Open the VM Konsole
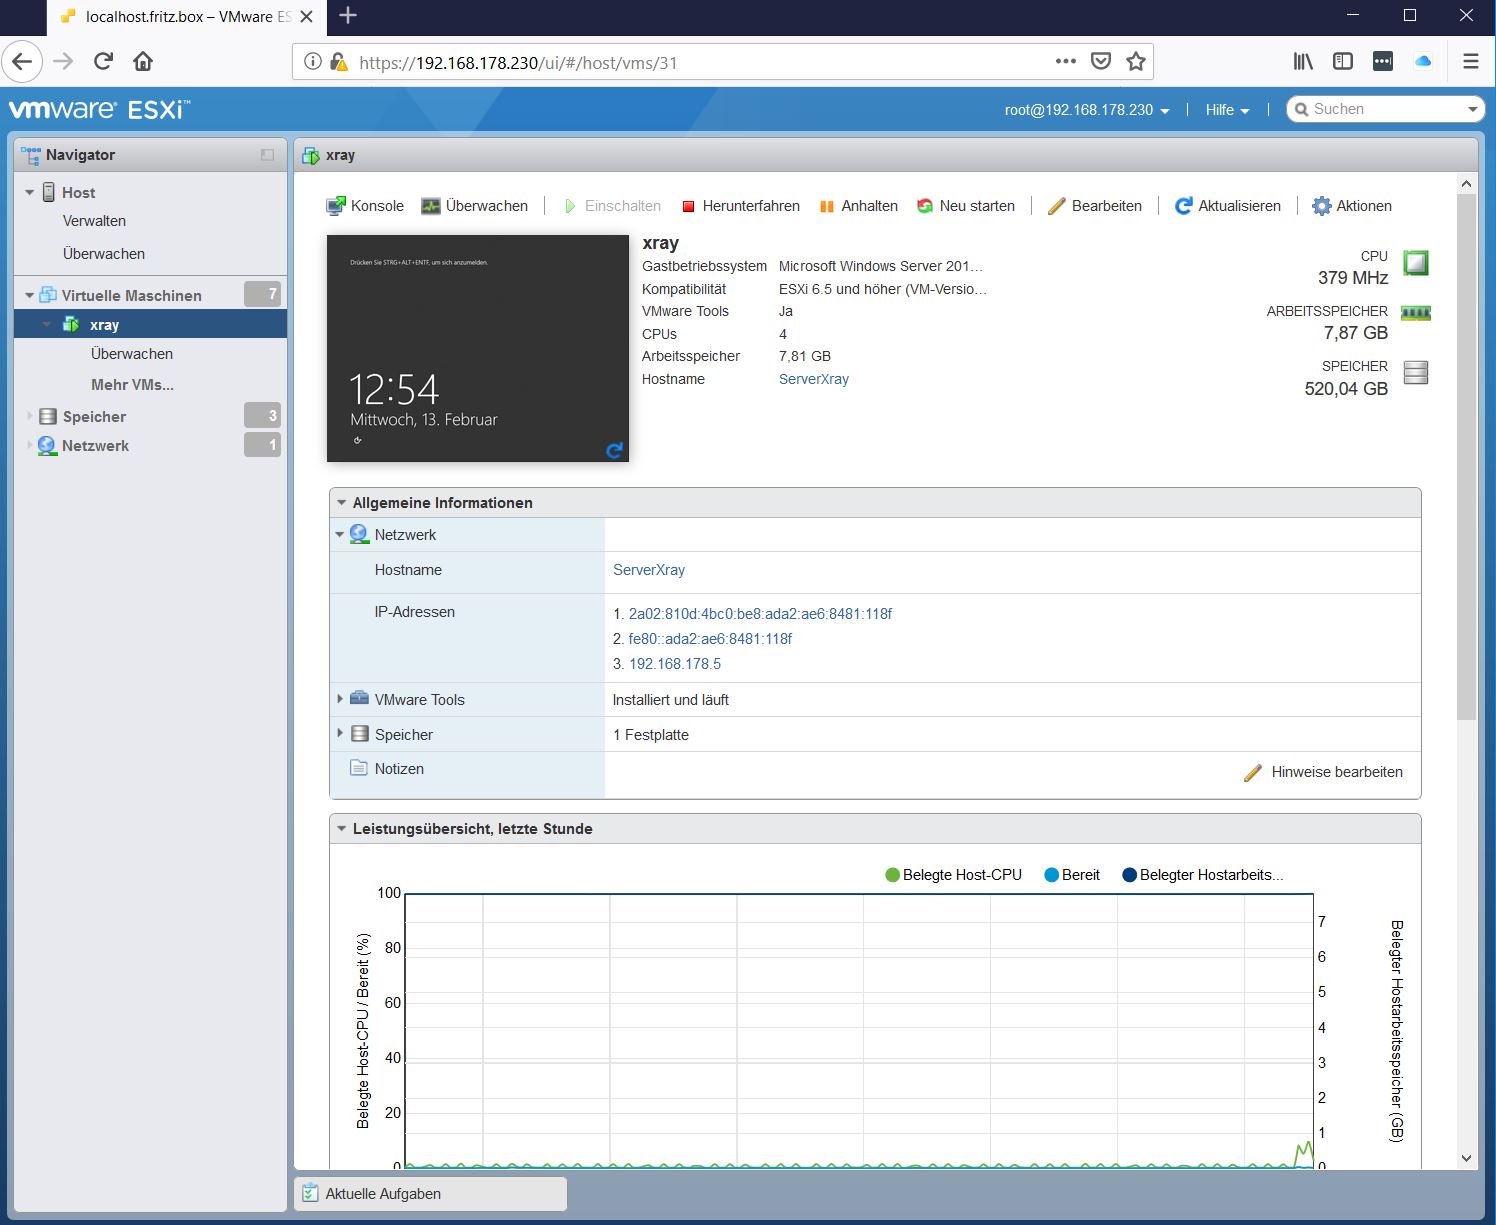This screenshot has height=1225, width=1496. (365, 206)
